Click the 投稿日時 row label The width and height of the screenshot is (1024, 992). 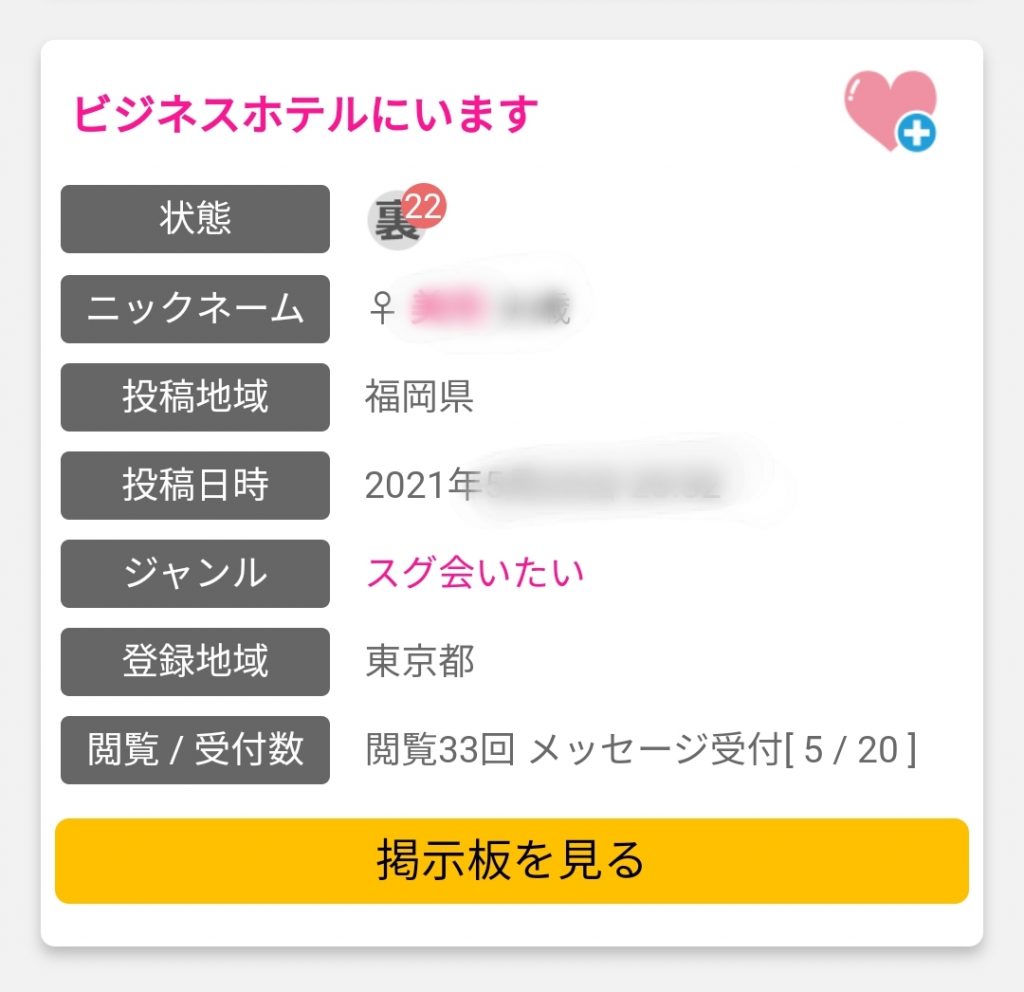[195, 486]
